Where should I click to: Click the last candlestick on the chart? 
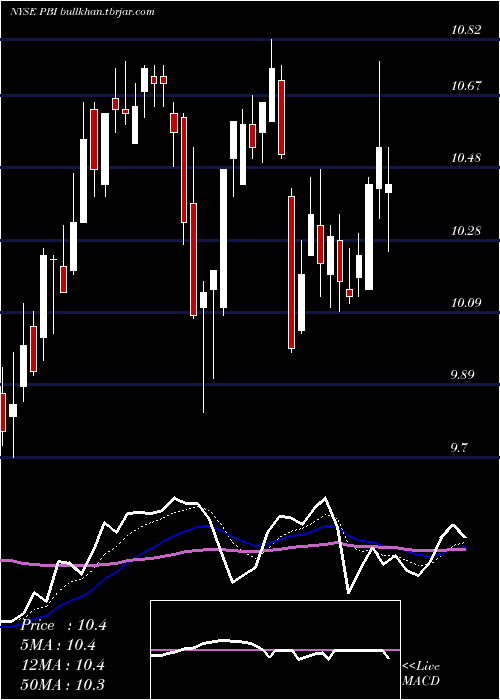[388, 188]
